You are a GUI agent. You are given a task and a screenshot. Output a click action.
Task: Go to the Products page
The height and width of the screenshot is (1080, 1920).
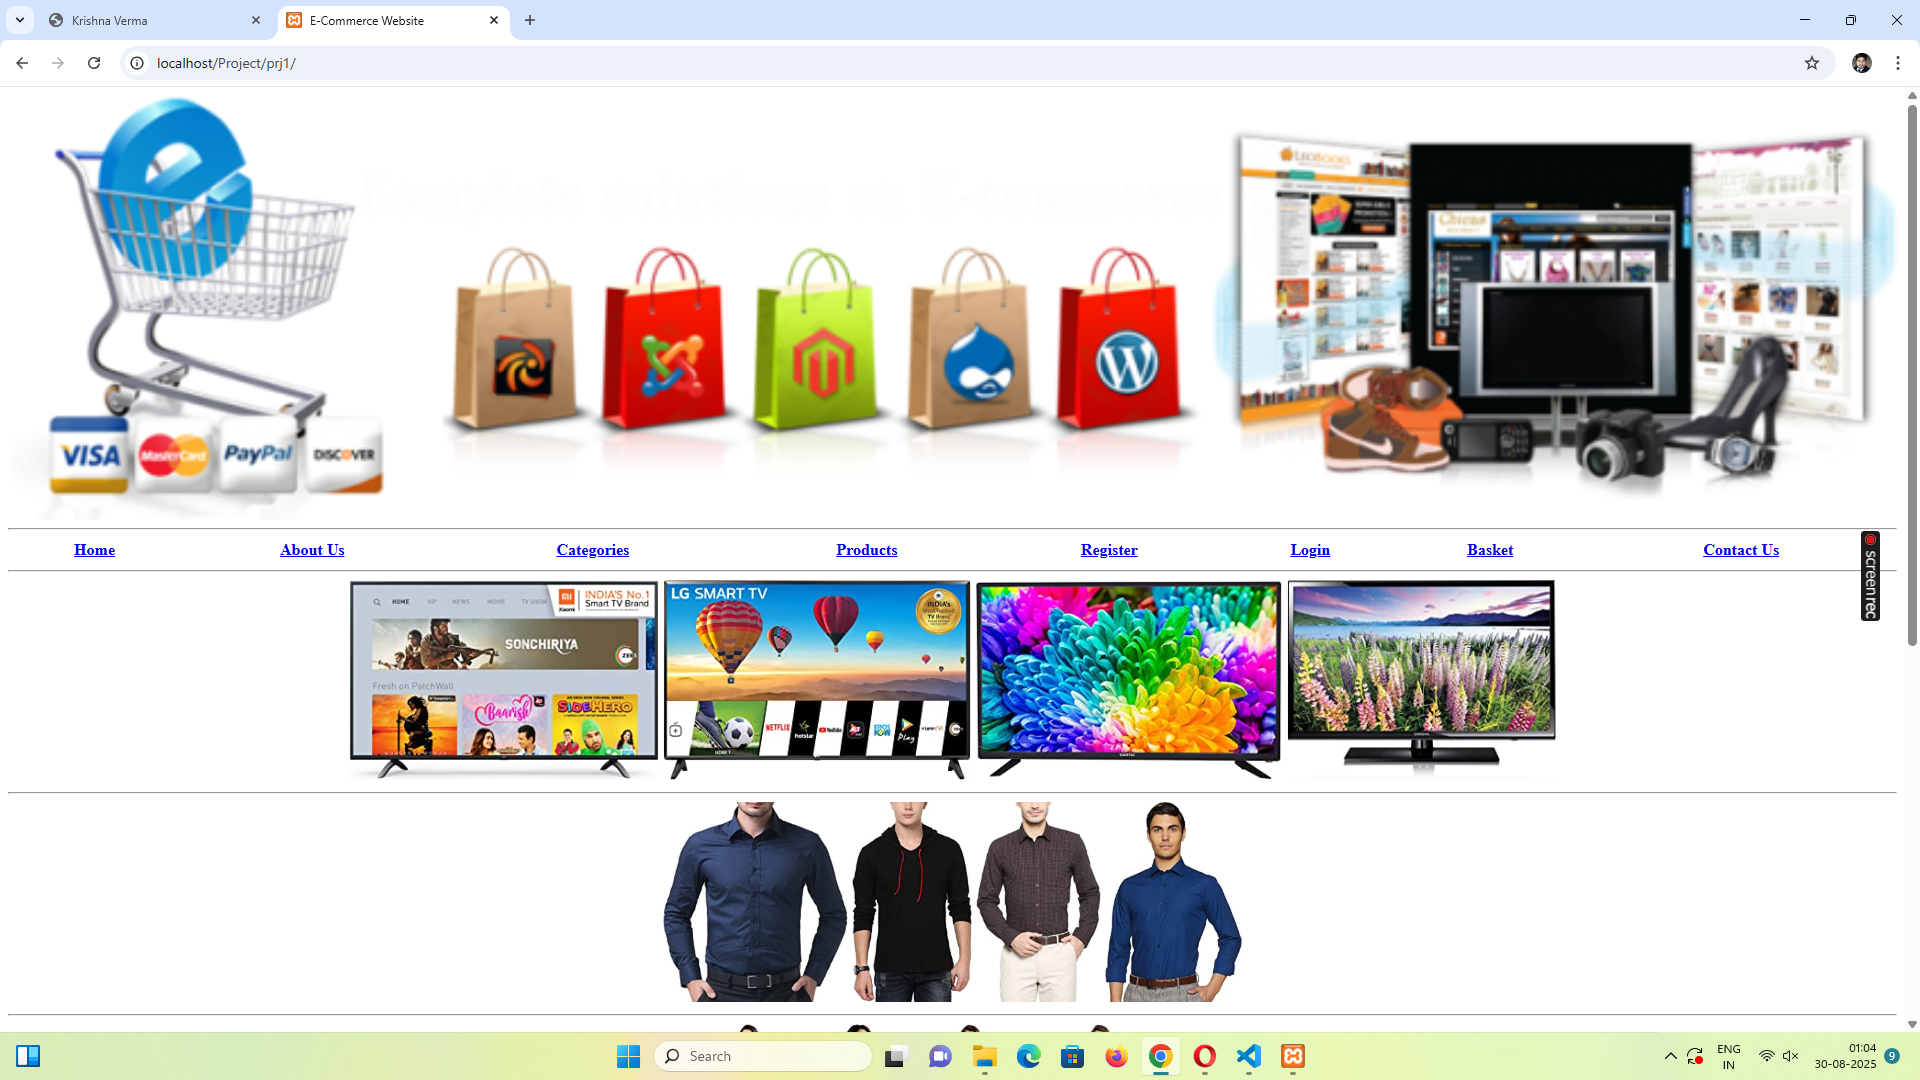[867, 550]
